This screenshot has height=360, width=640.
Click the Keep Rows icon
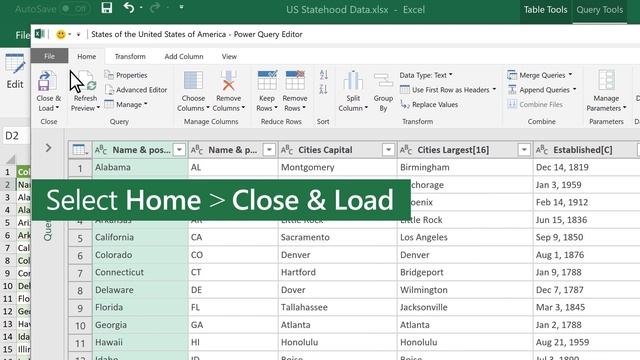267,80
